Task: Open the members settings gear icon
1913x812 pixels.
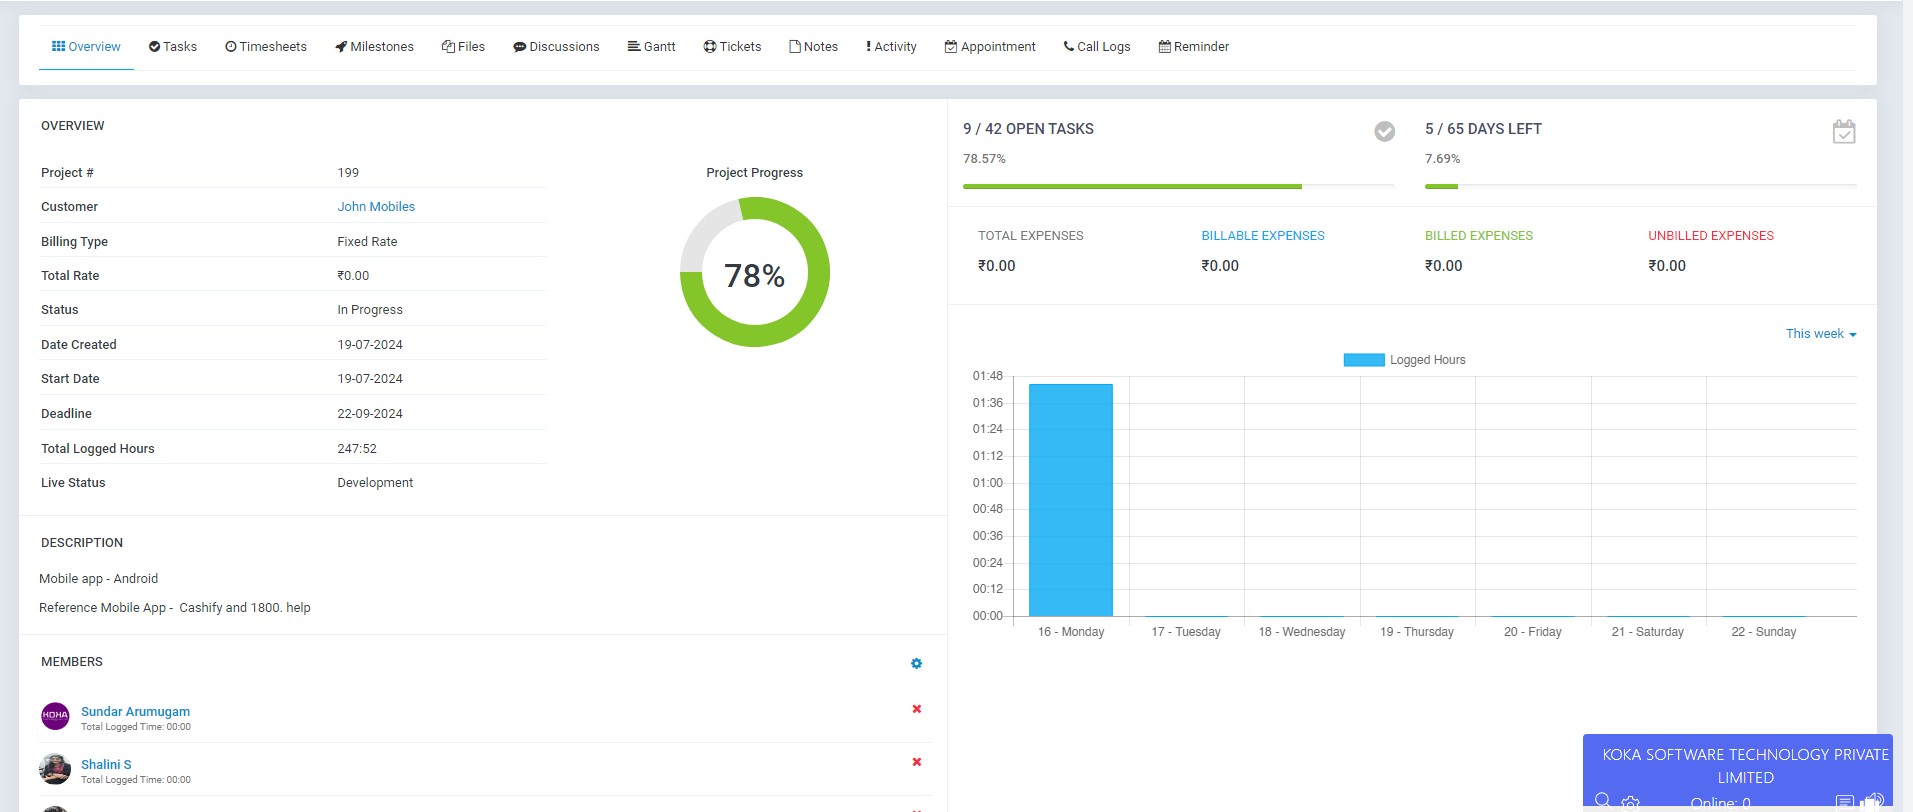Action: pyautogui.click(x=916, y=664)
